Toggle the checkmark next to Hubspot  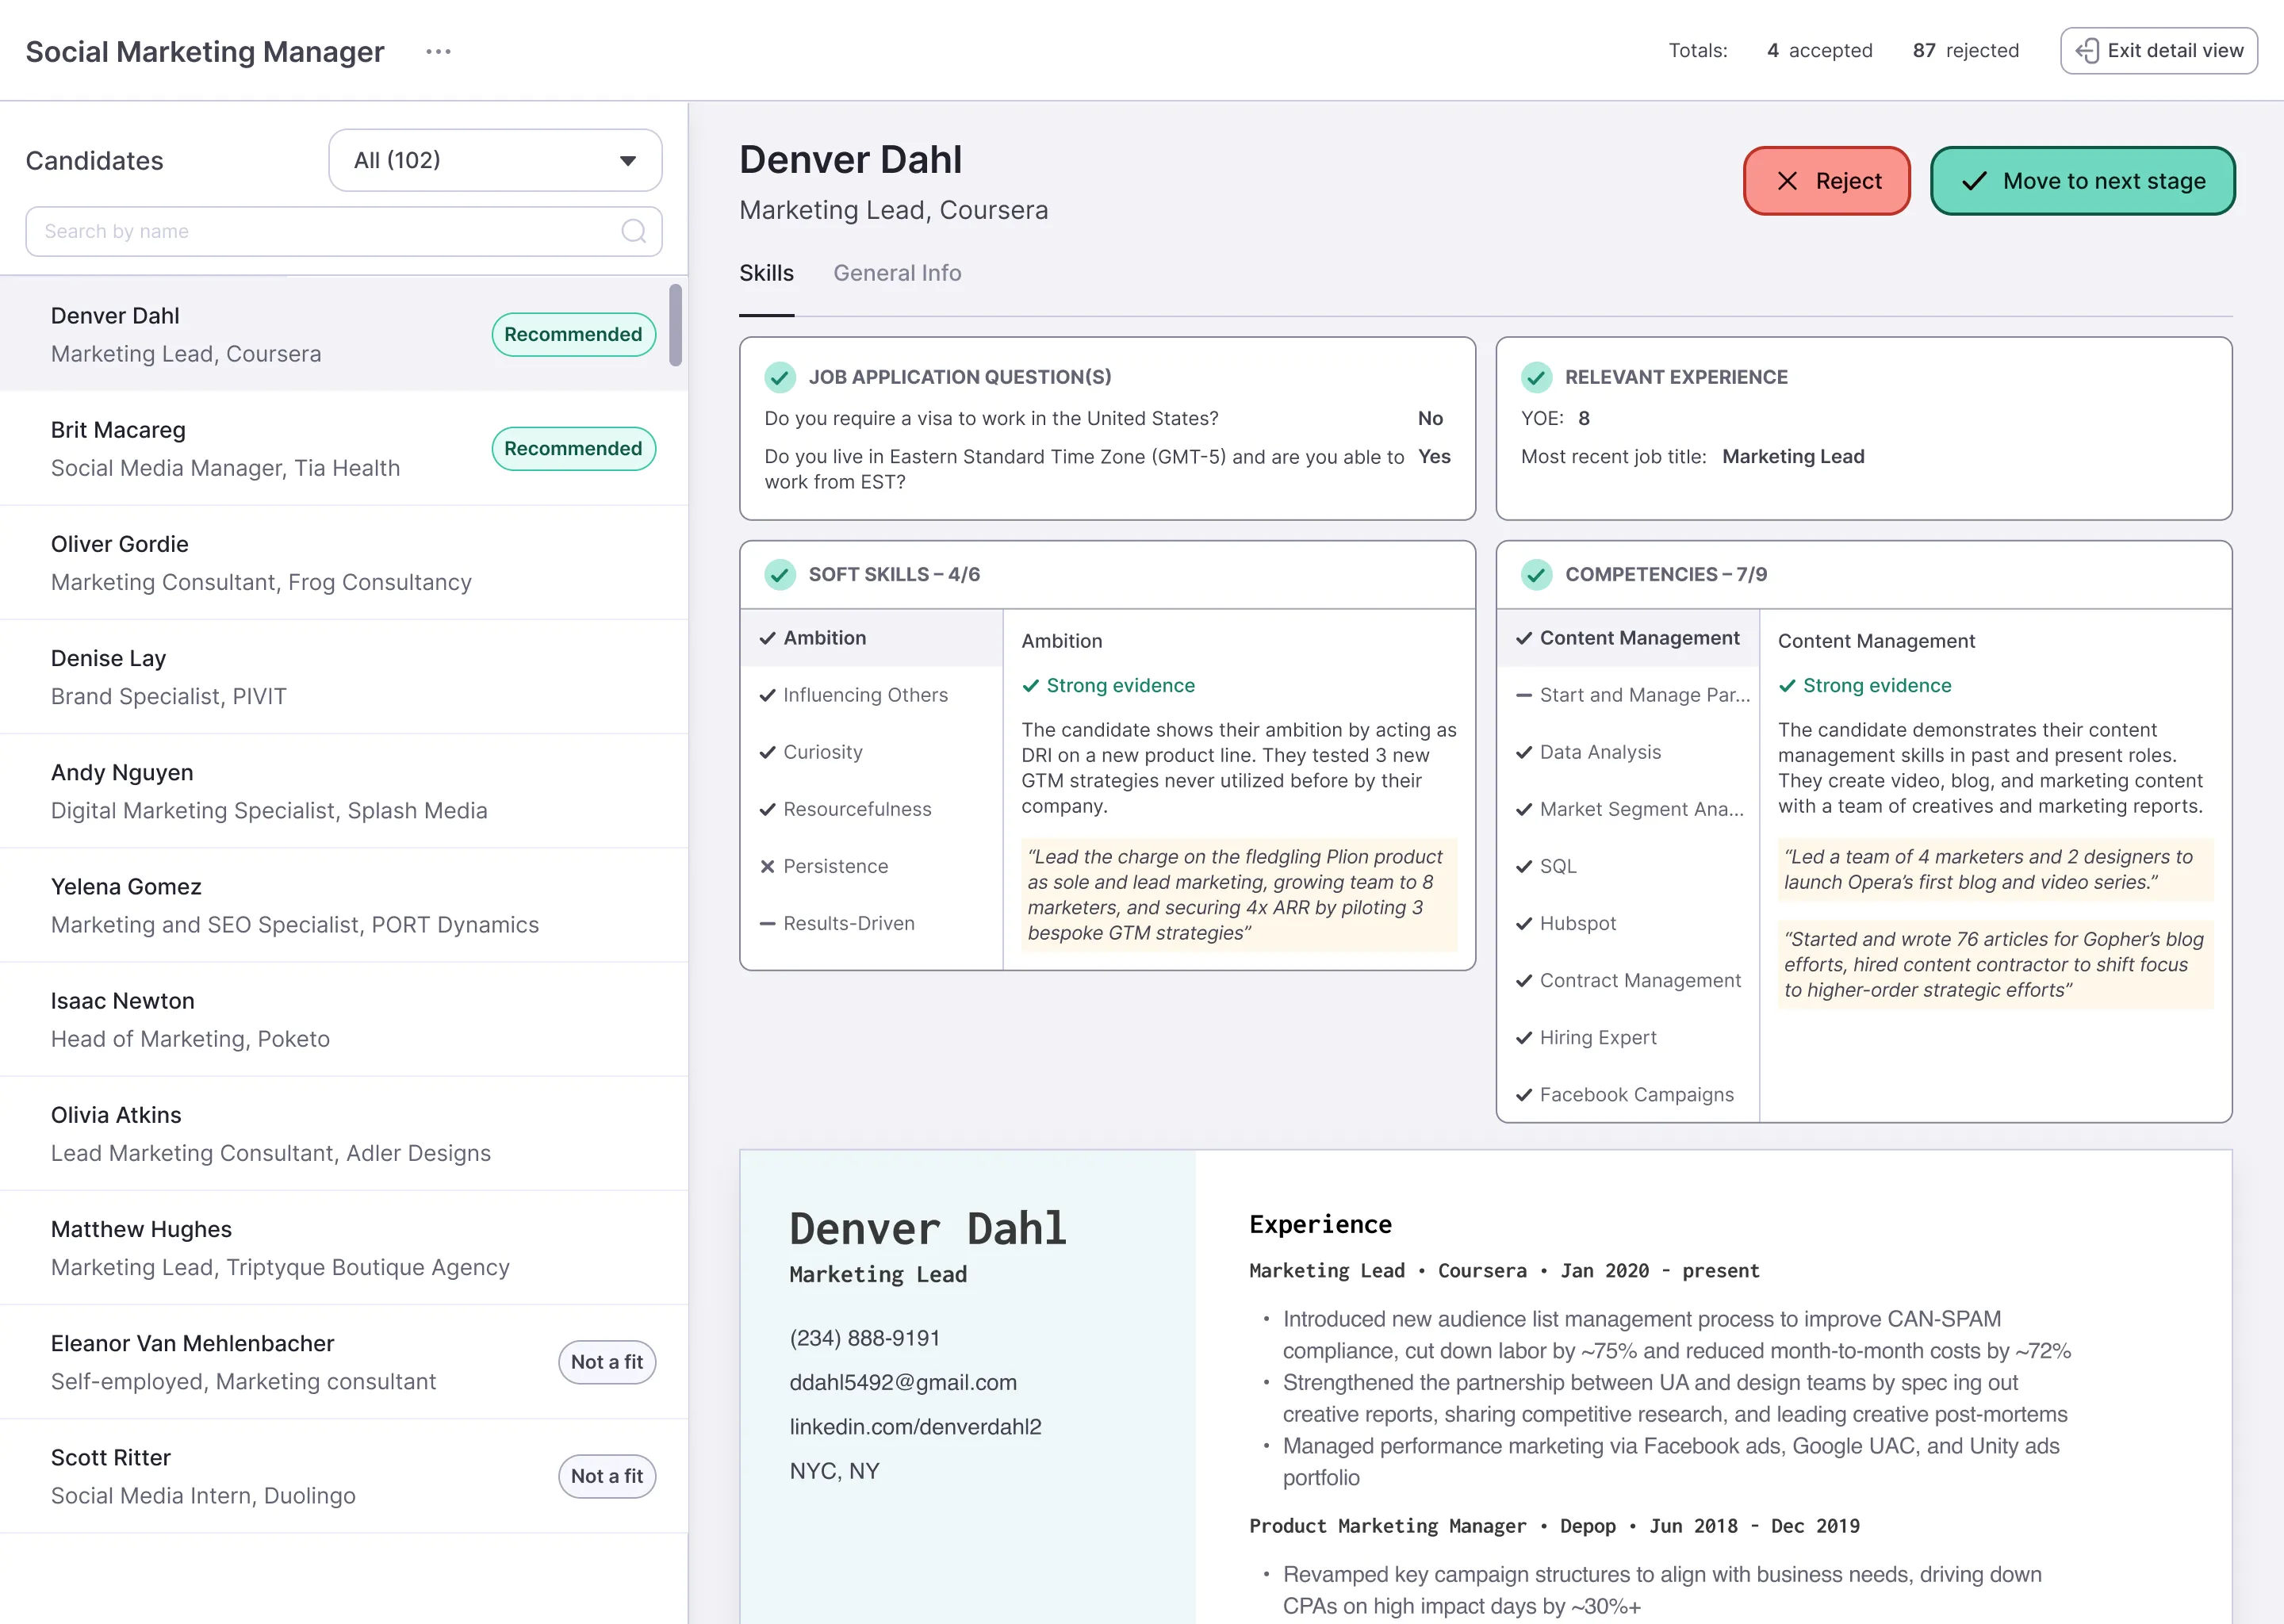pos(1524,923)
